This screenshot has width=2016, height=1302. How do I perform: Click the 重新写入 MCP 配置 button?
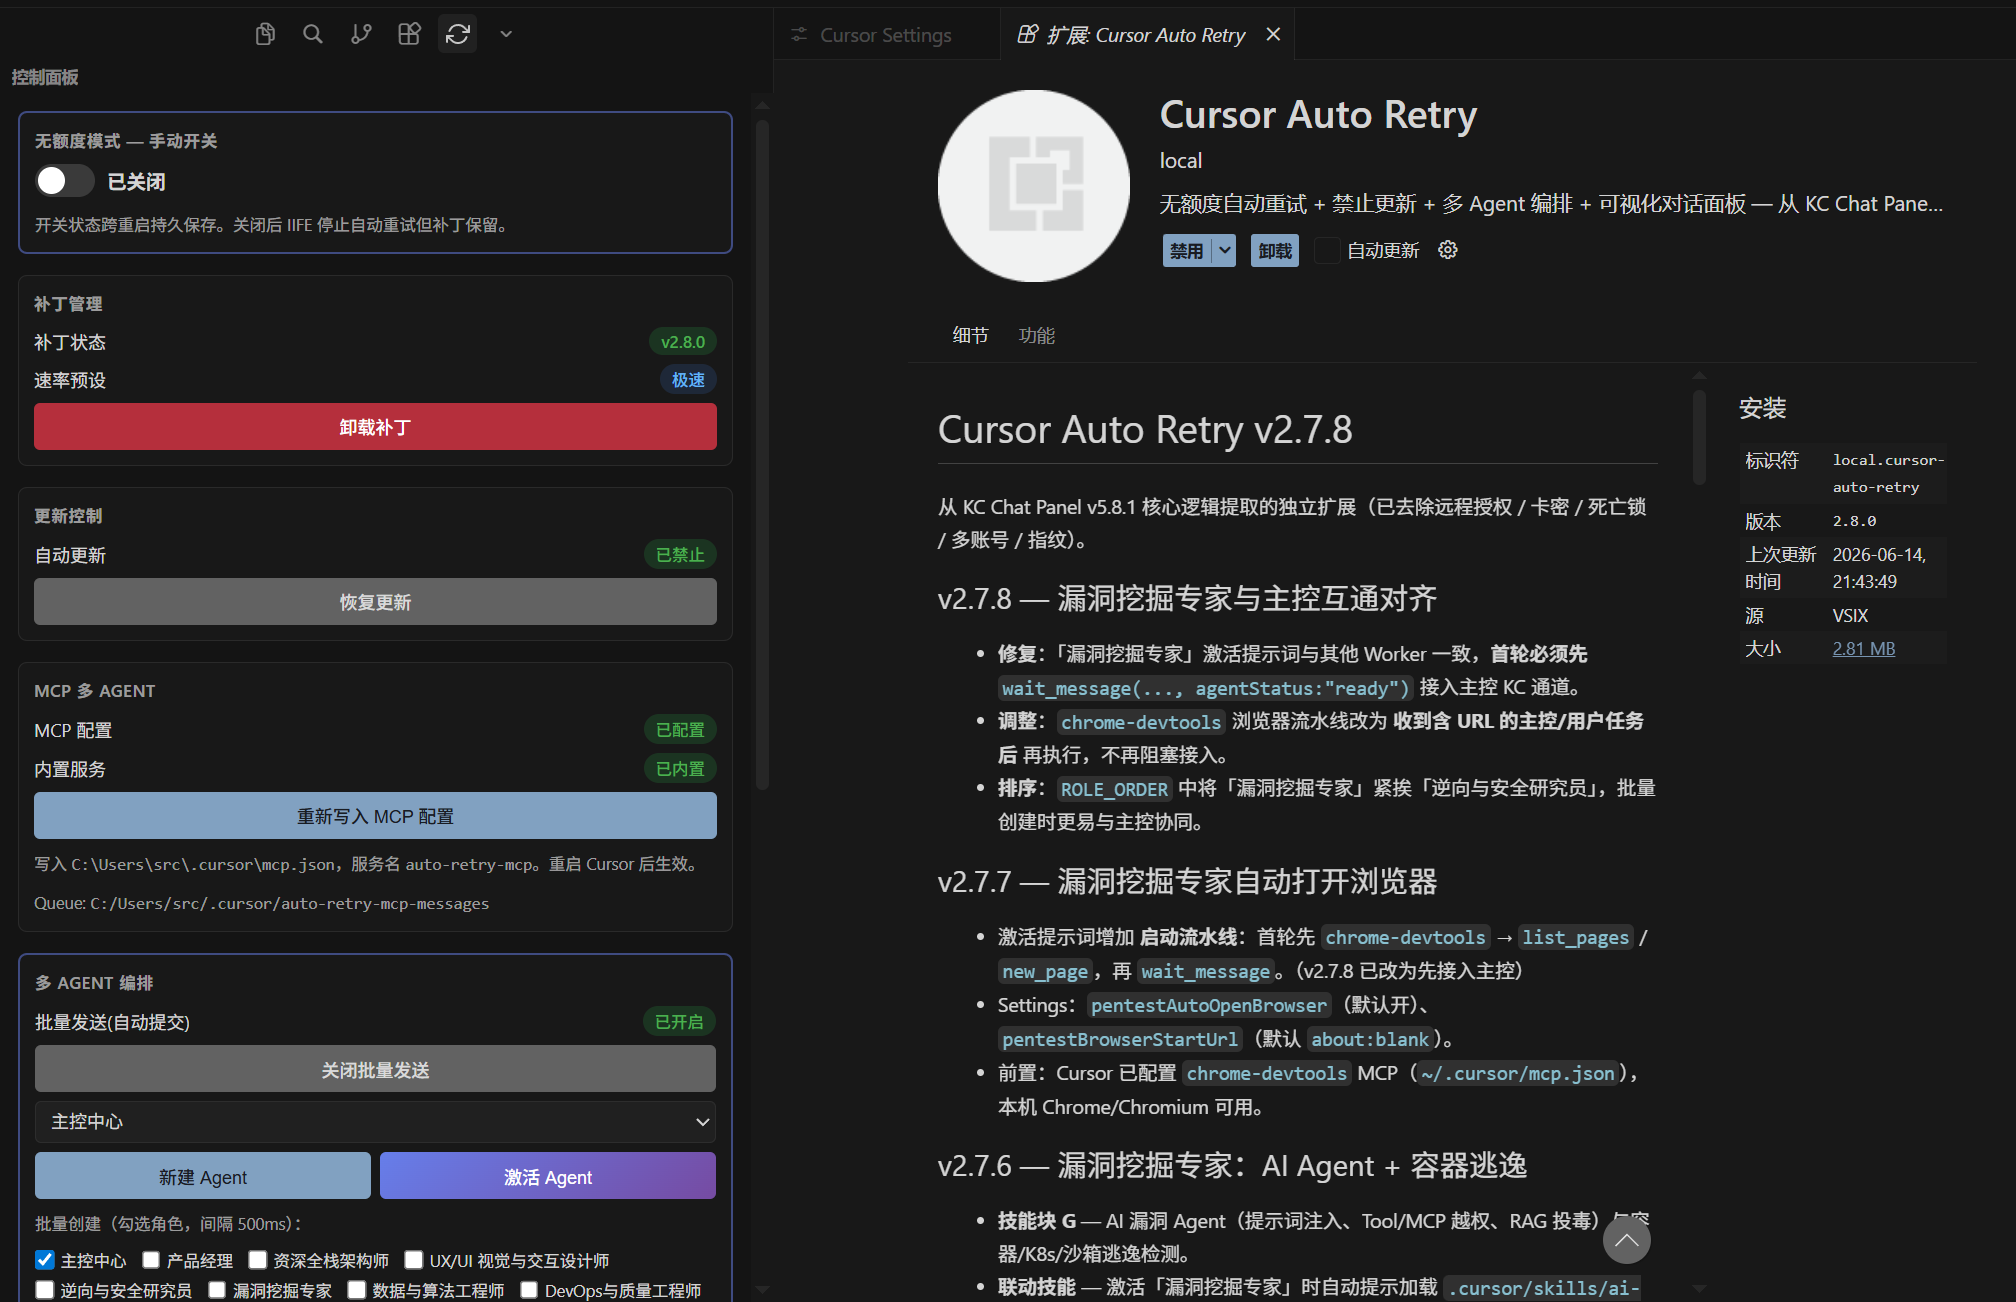click(x=375, y=816)
